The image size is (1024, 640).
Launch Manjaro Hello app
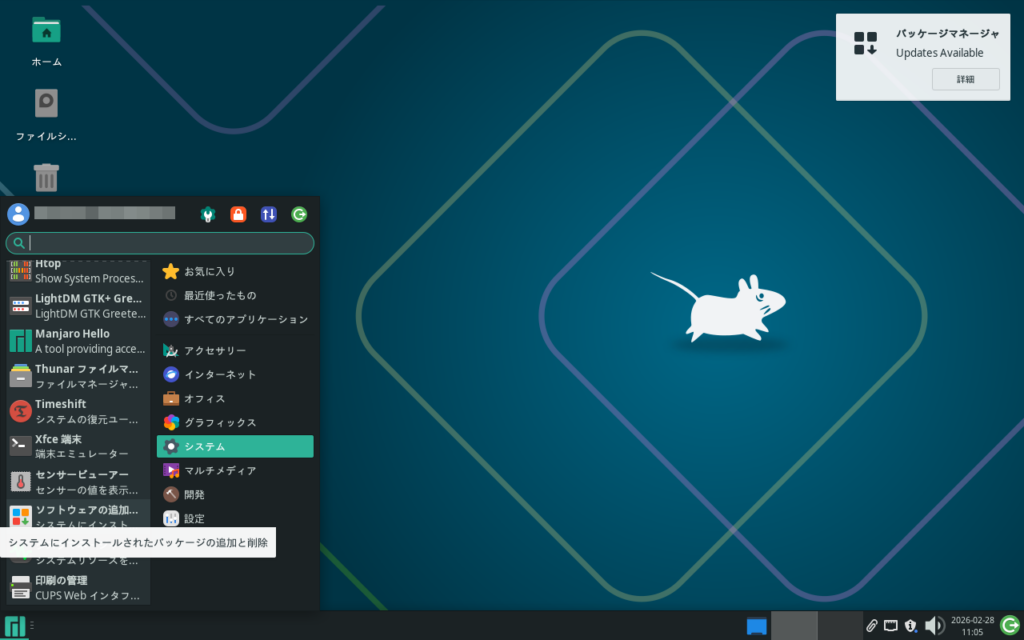point(78,341)
